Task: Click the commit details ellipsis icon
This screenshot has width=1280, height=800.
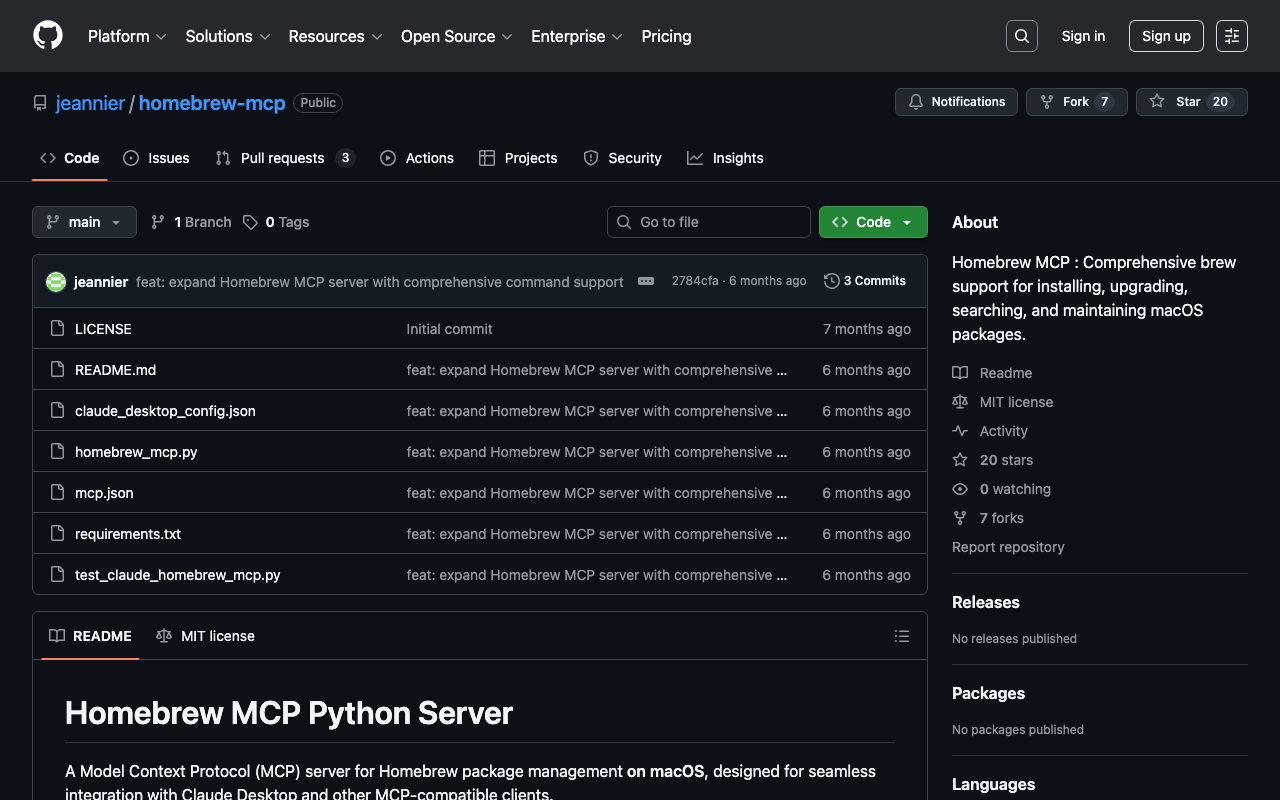Action: 646,281
